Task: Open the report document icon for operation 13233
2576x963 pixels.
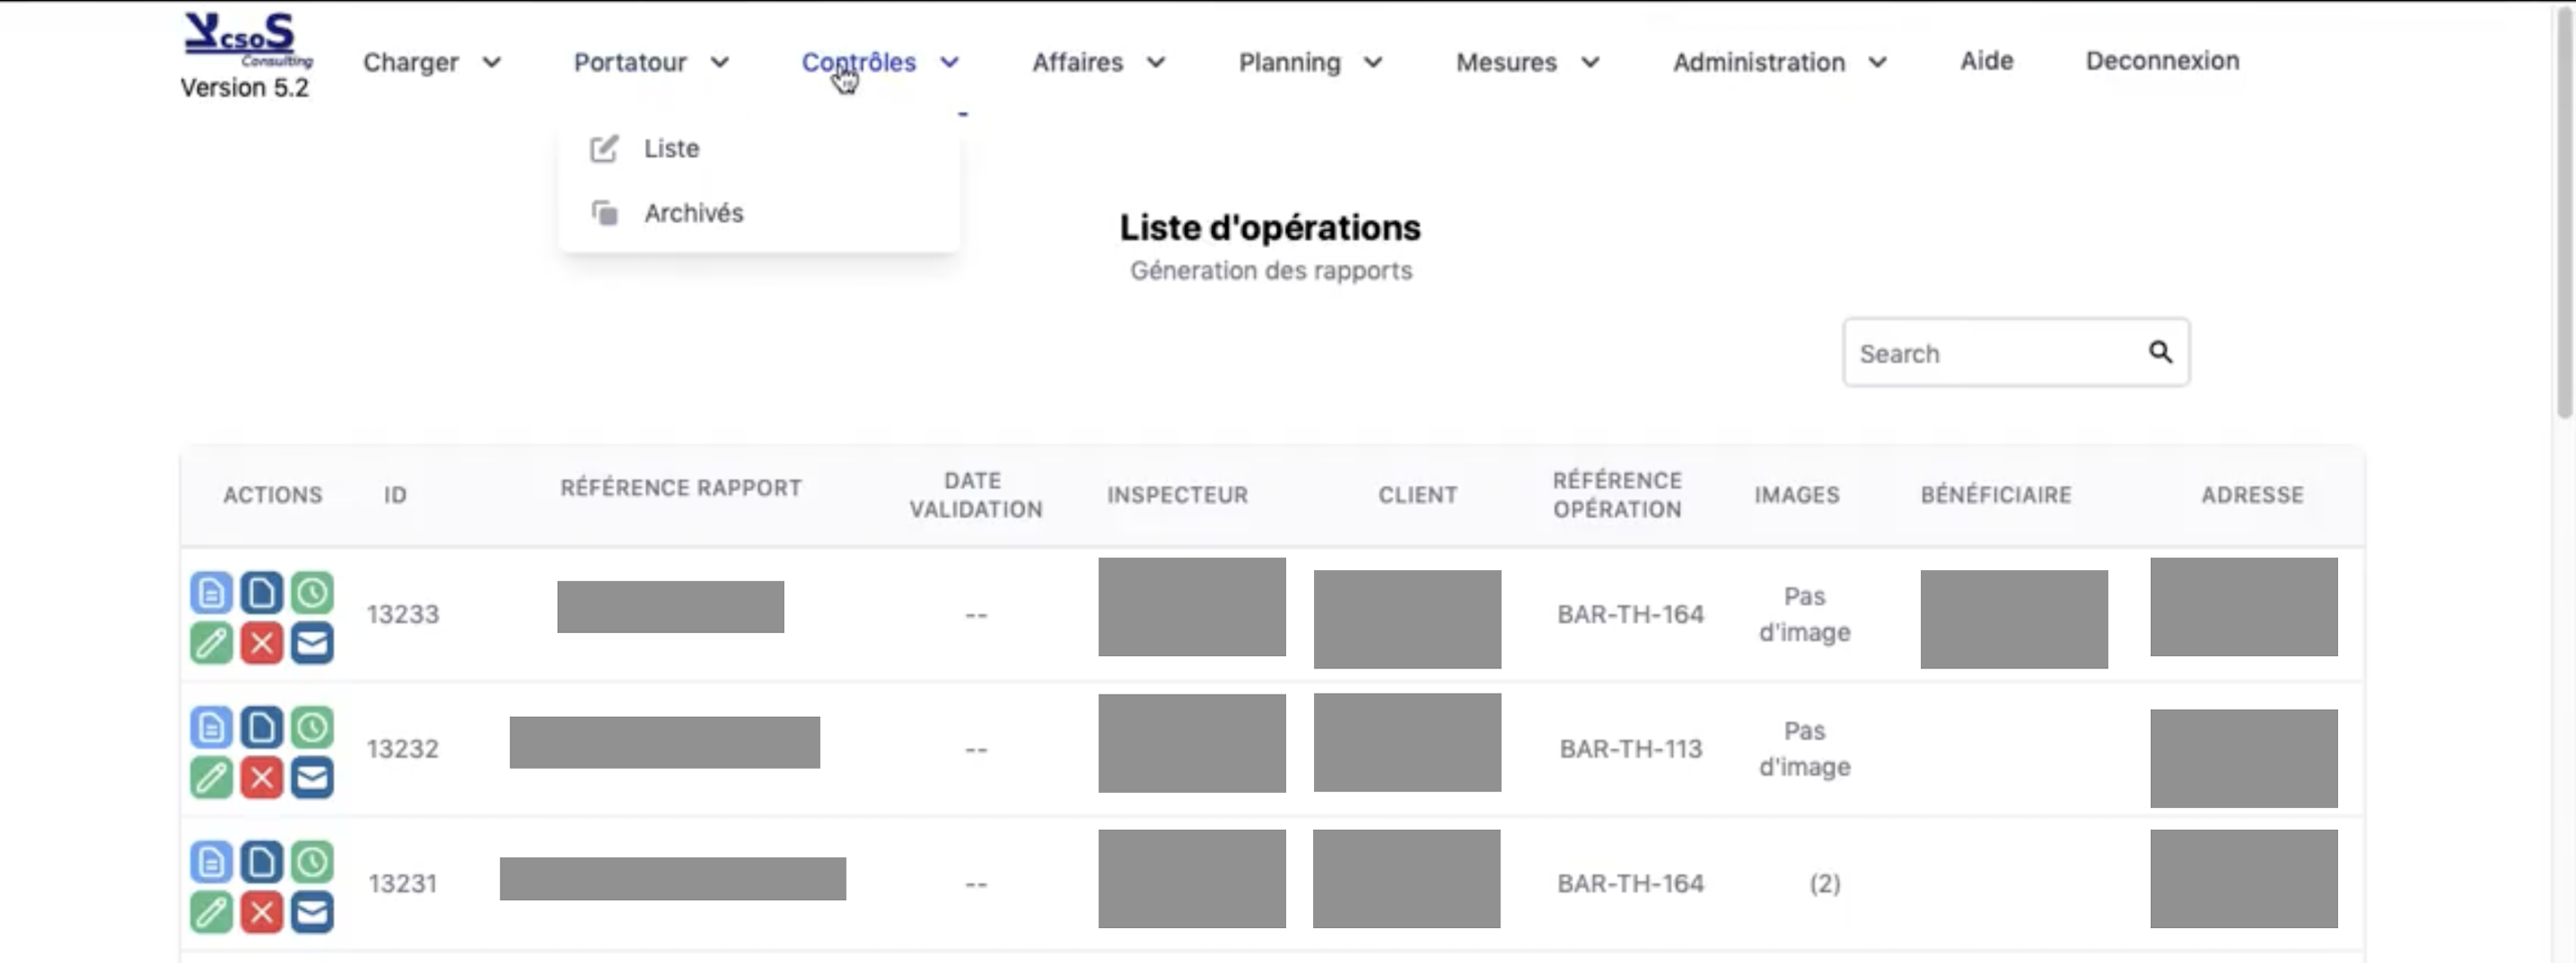Action: [x=211, y=592]
